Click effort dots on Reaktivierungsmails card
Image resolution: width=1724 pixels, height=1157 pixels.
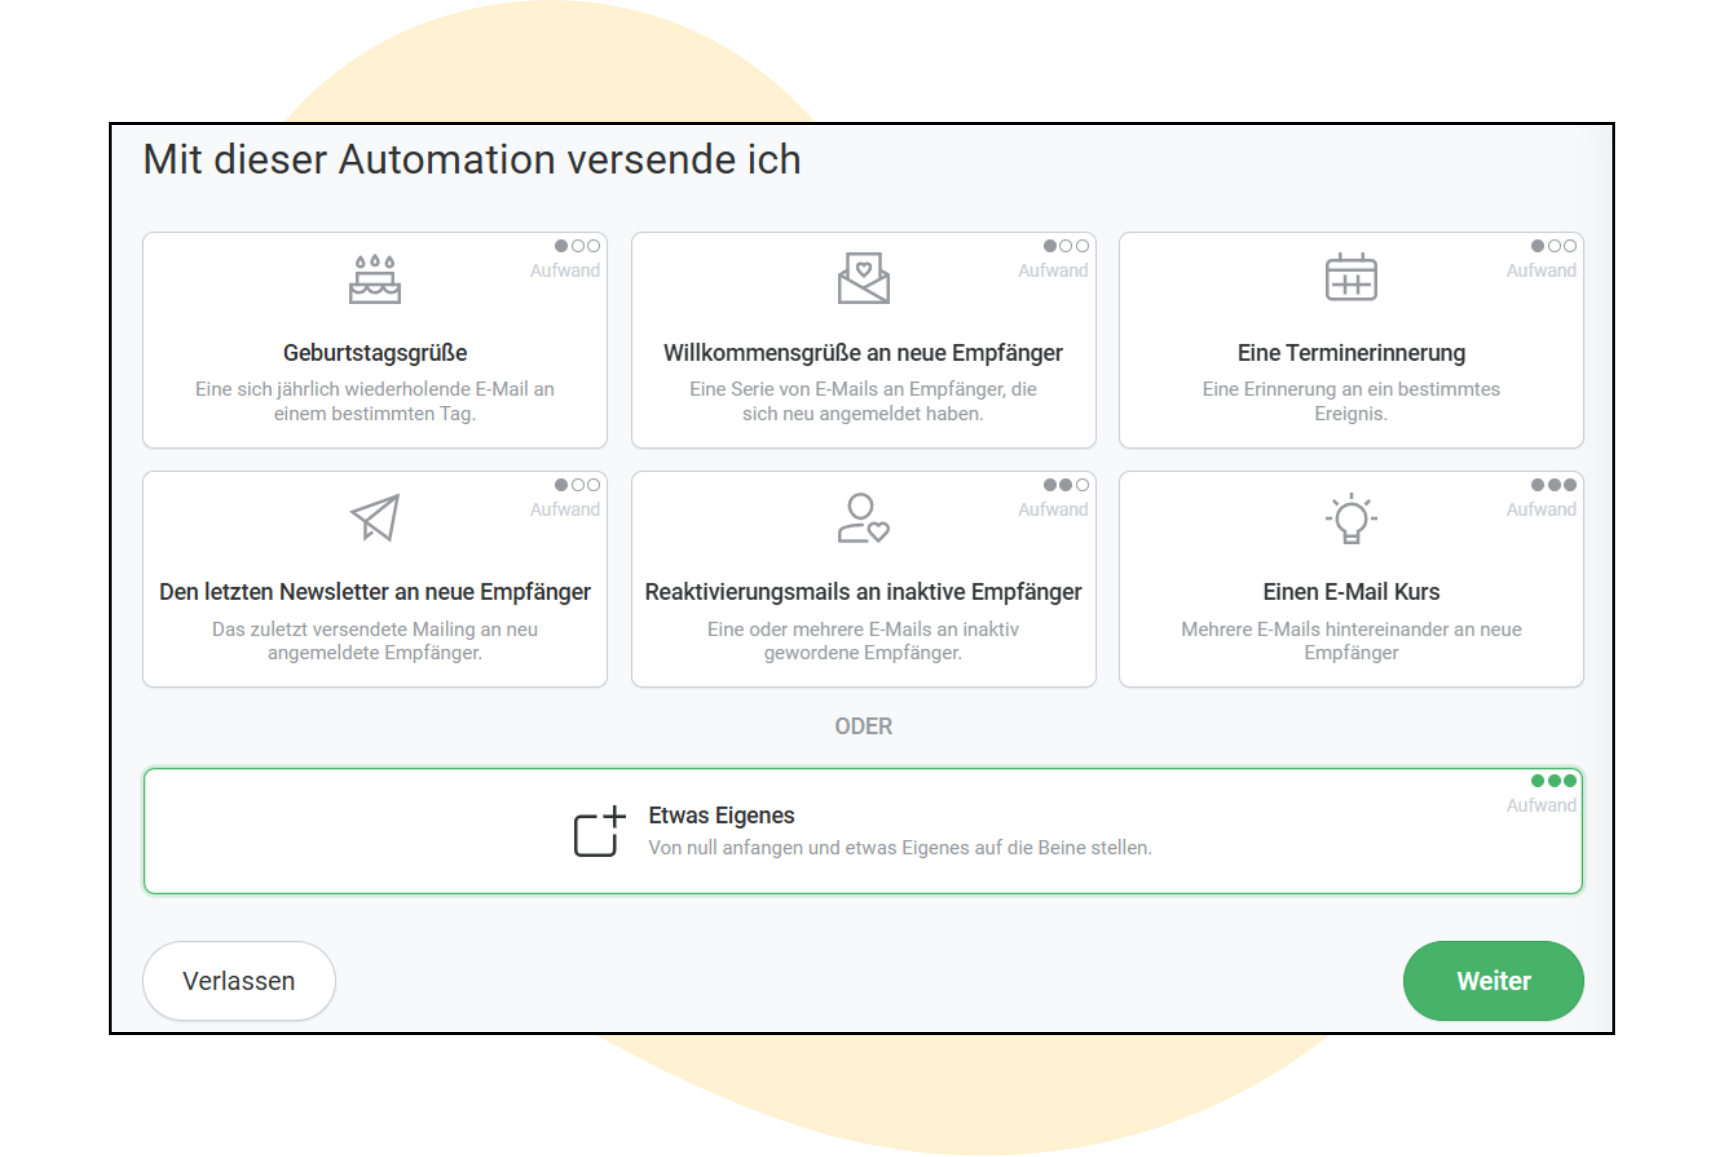[x=1065, y=485]
